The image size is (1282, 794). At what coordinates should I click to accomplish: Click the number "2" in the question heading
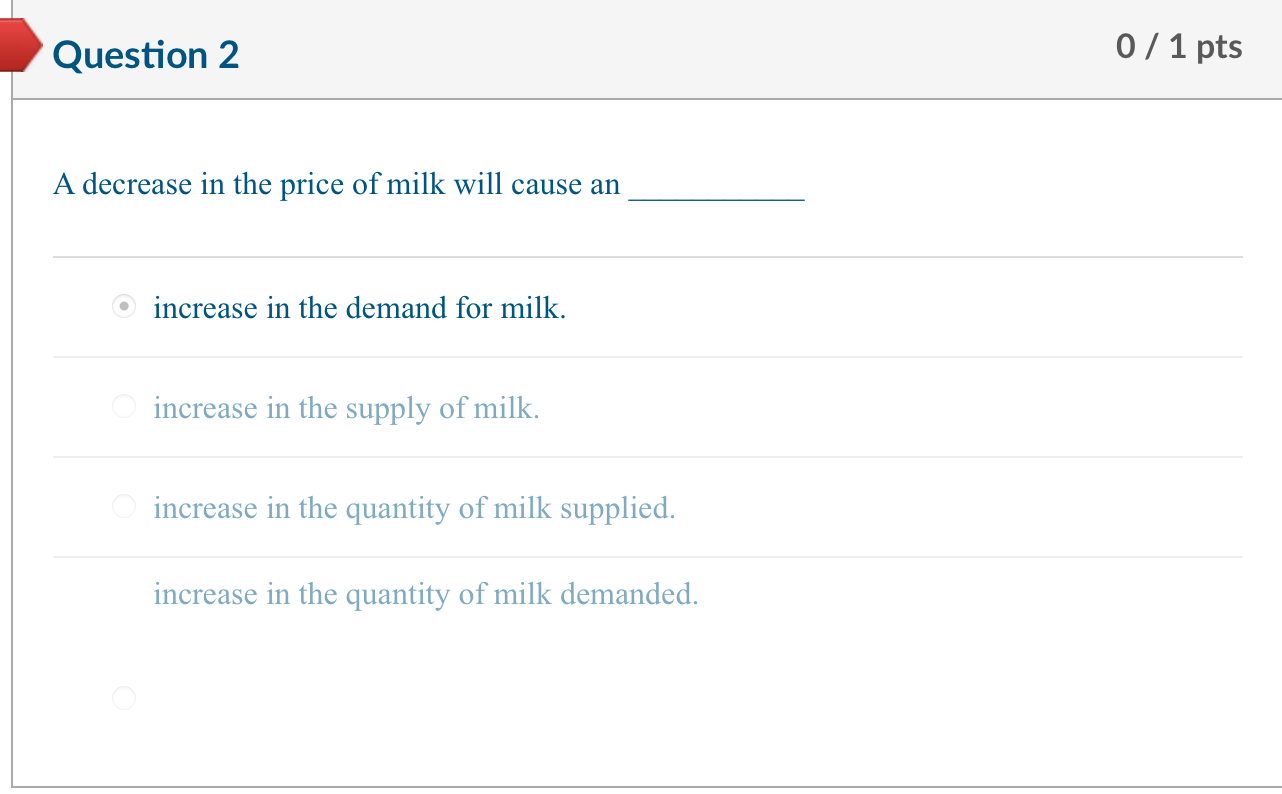229,55
